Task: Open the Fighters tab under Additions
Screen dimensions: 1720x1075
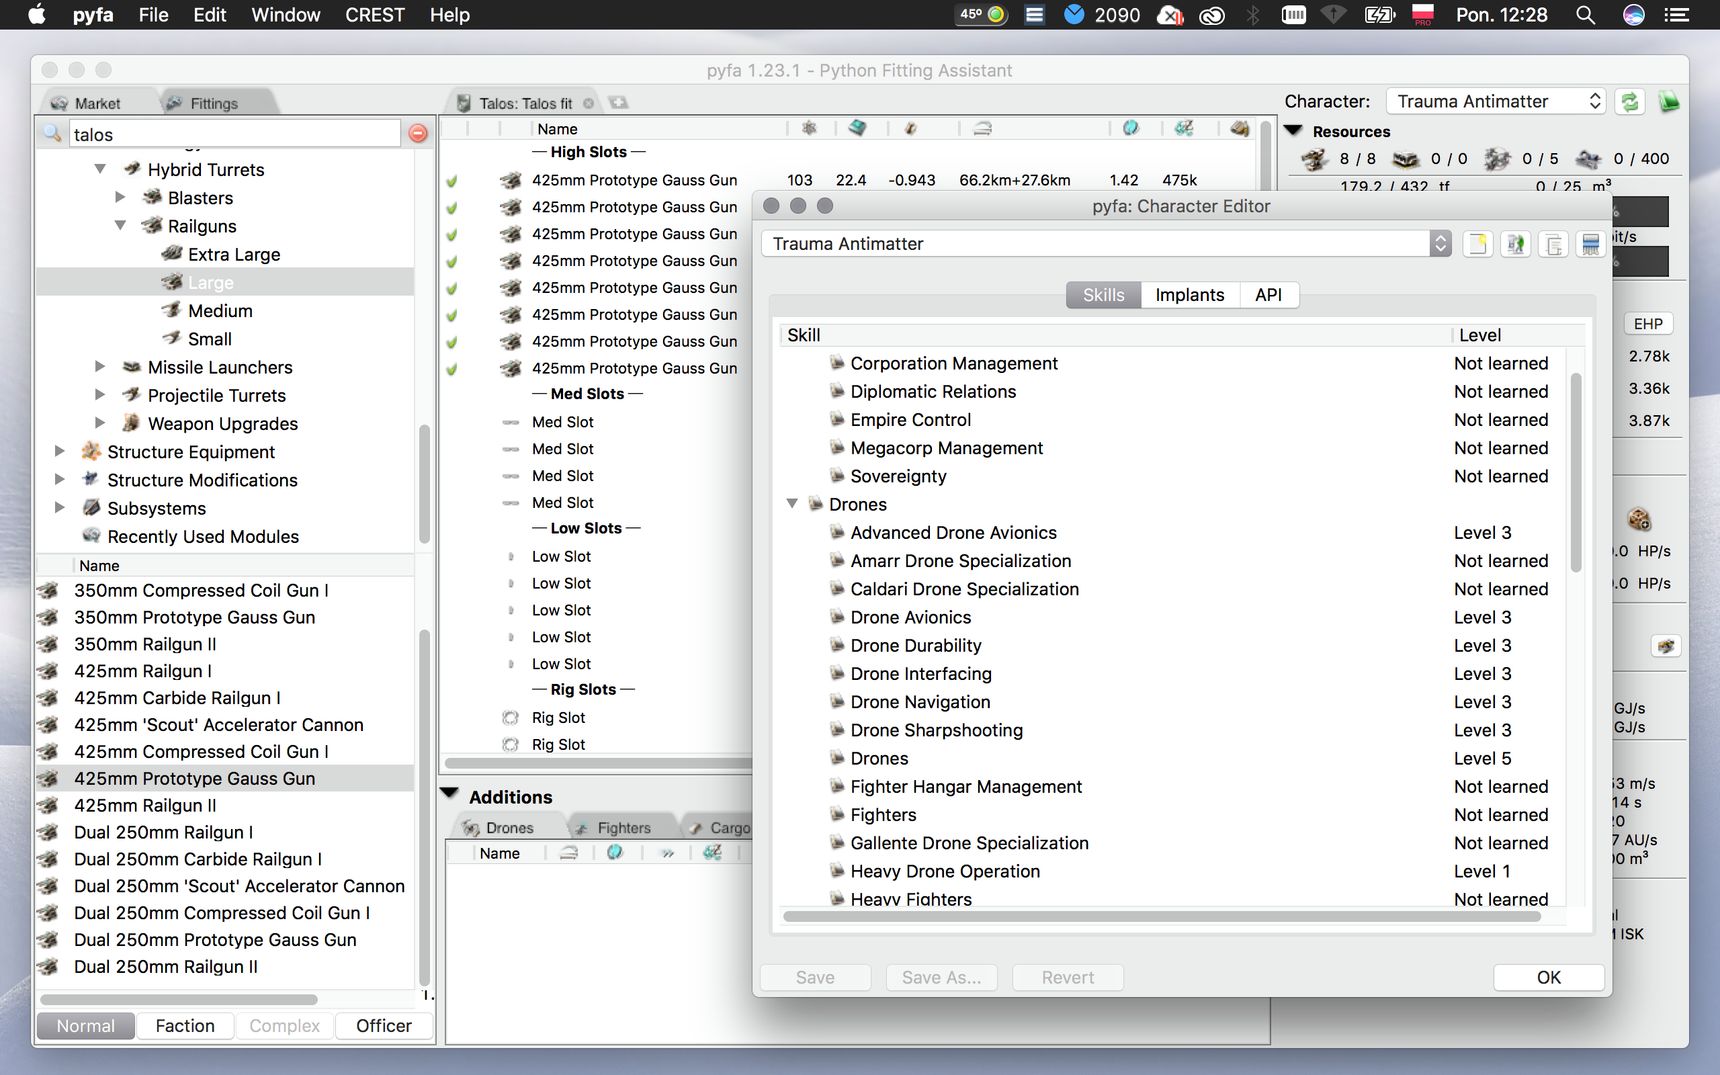Action: 623,828
